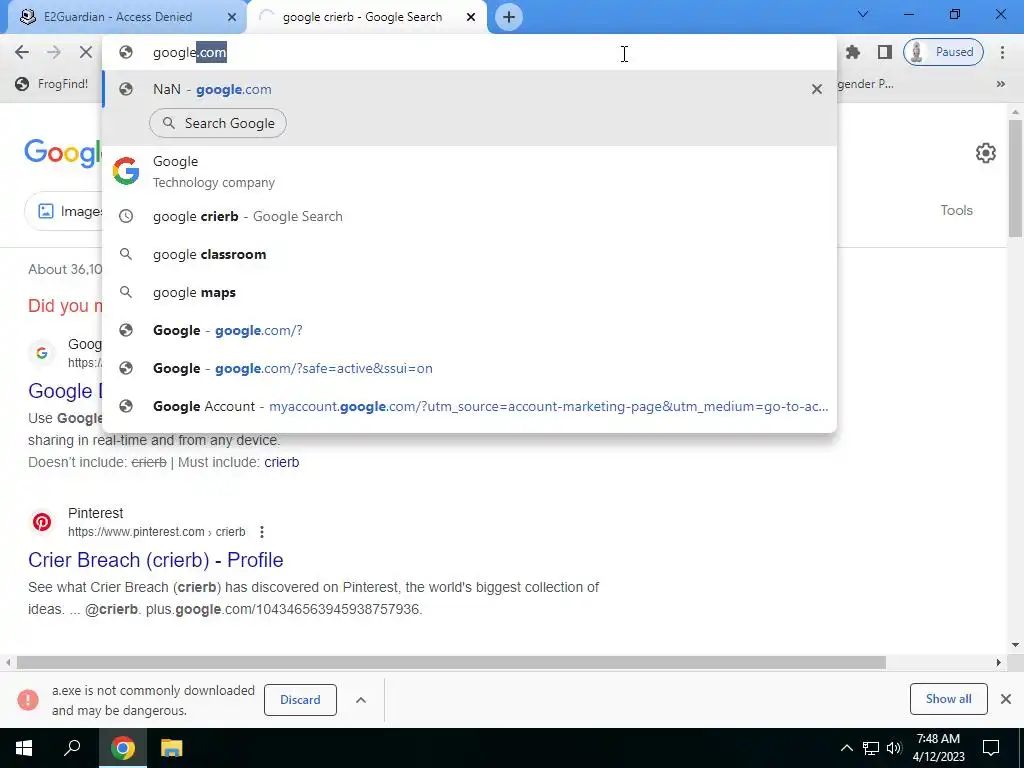This screenshot has height=768, width=1024.
Task: Click the vertical scrollbar thumb
Action: click(1015, 178)
